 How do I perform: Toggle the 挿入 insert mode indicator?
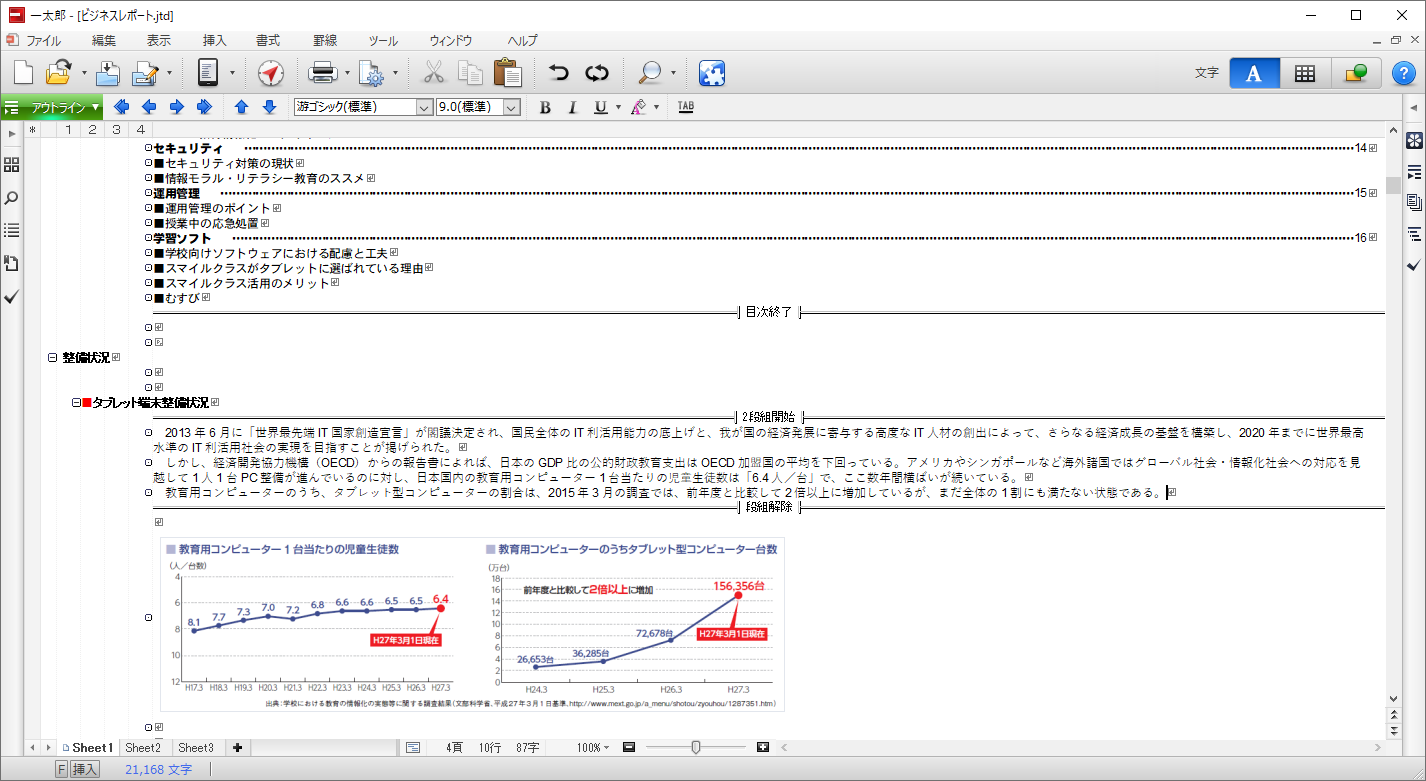(86, 769)
